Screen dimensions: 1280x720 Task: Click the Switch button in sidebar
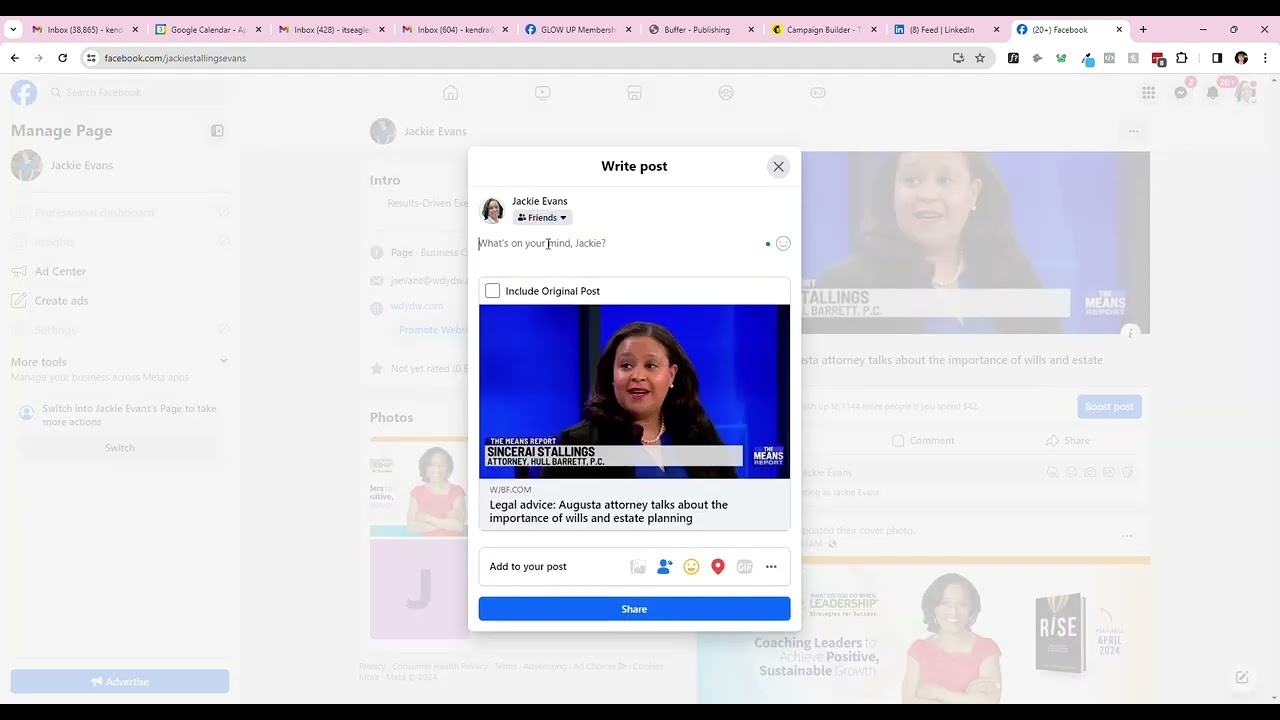(x=119, y=448)
